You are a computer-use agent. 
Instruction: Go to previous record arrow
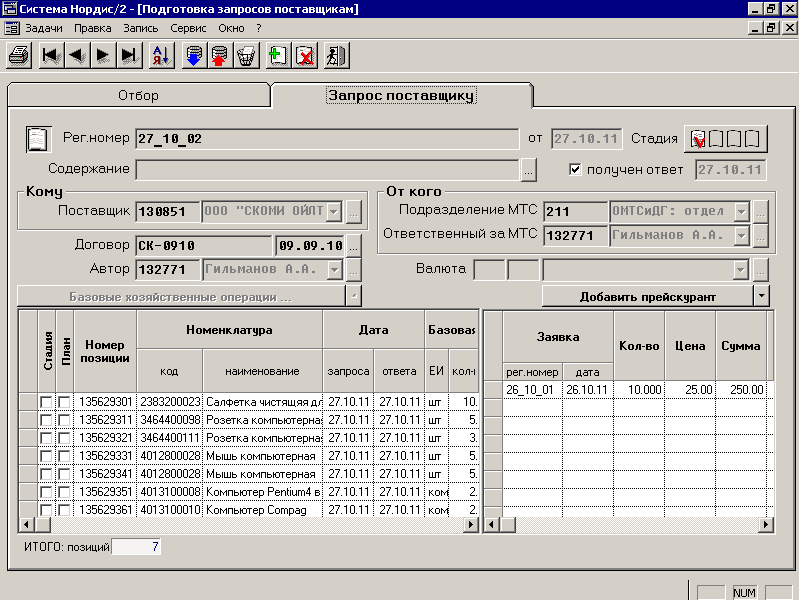click(x=77, y=55)
